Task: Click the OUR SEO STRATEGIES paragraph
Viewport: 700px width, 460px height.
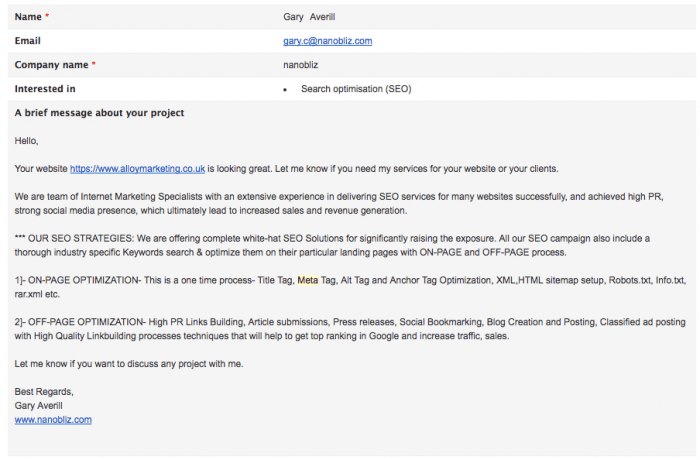Action: [332, 245]
